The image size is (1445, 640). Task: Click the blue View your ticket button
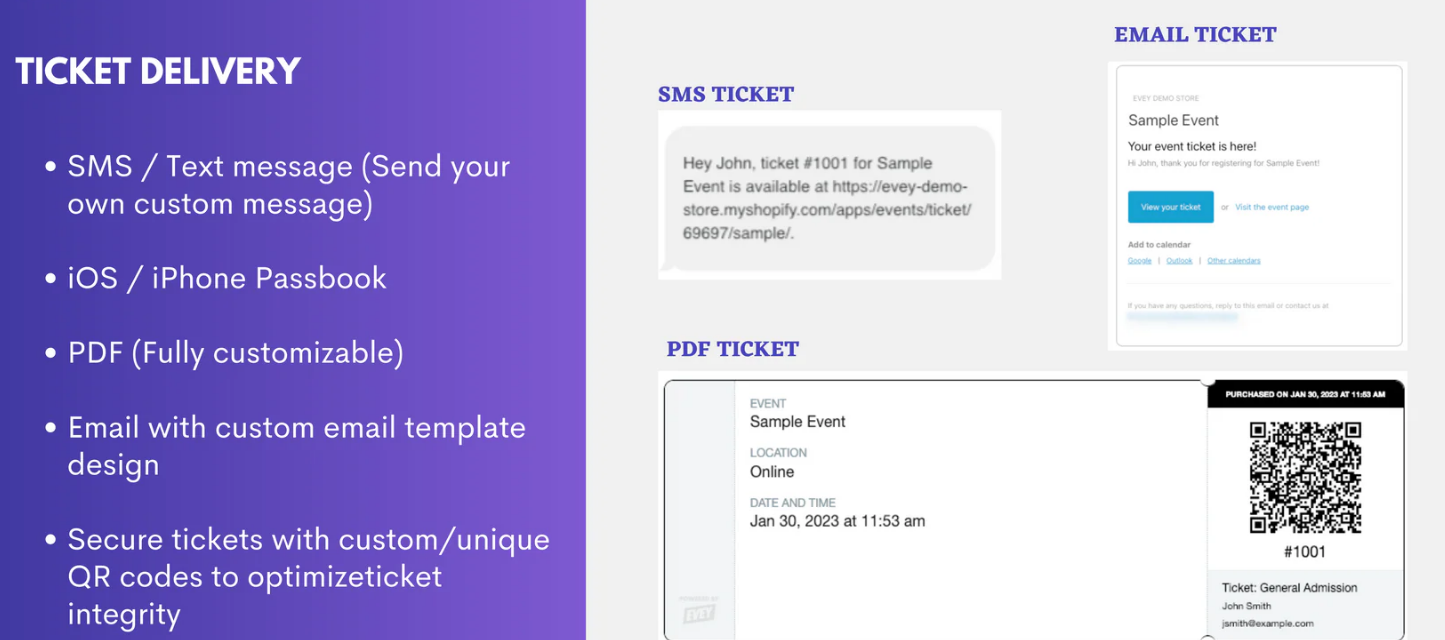[x=1170, y=207]
